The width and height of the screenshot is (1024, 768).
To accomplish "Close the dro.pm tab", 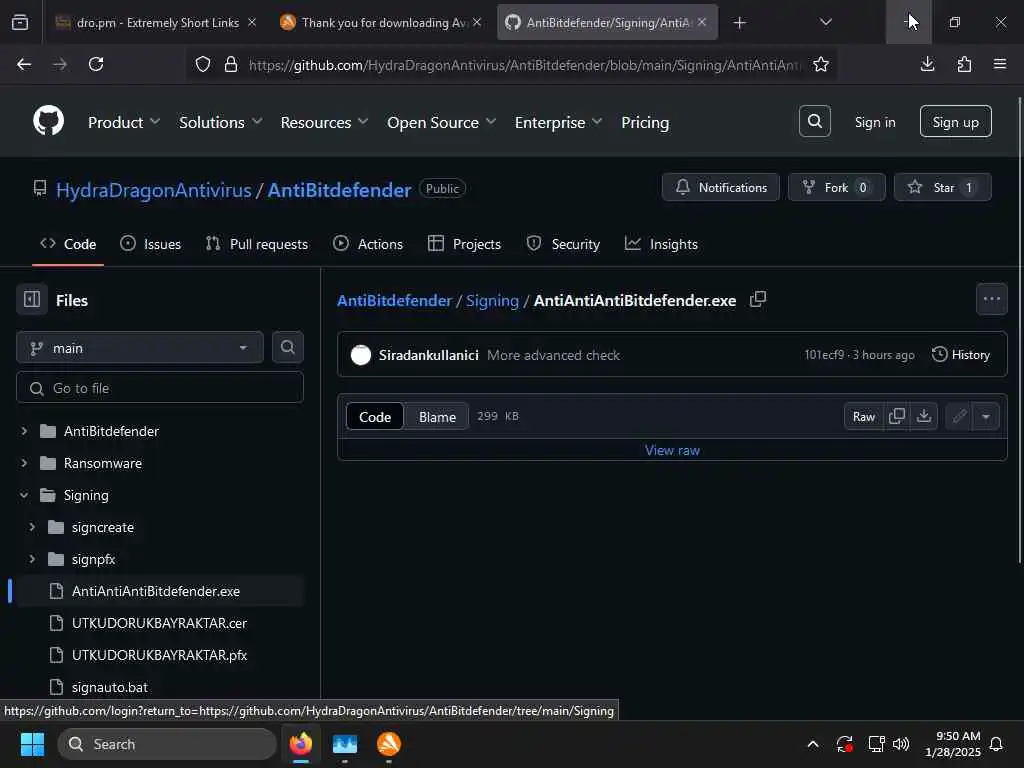I will pos(251,22).
